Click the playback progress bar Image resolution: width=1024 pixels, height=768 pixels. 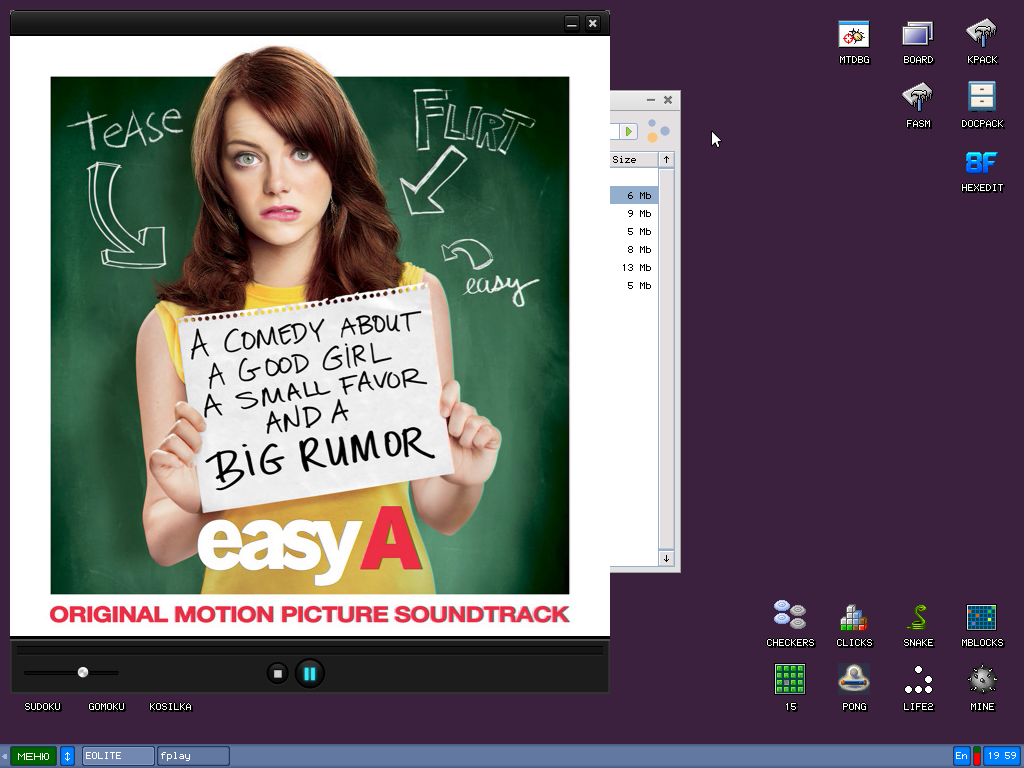pyautogui.click(x=309, y=650)
